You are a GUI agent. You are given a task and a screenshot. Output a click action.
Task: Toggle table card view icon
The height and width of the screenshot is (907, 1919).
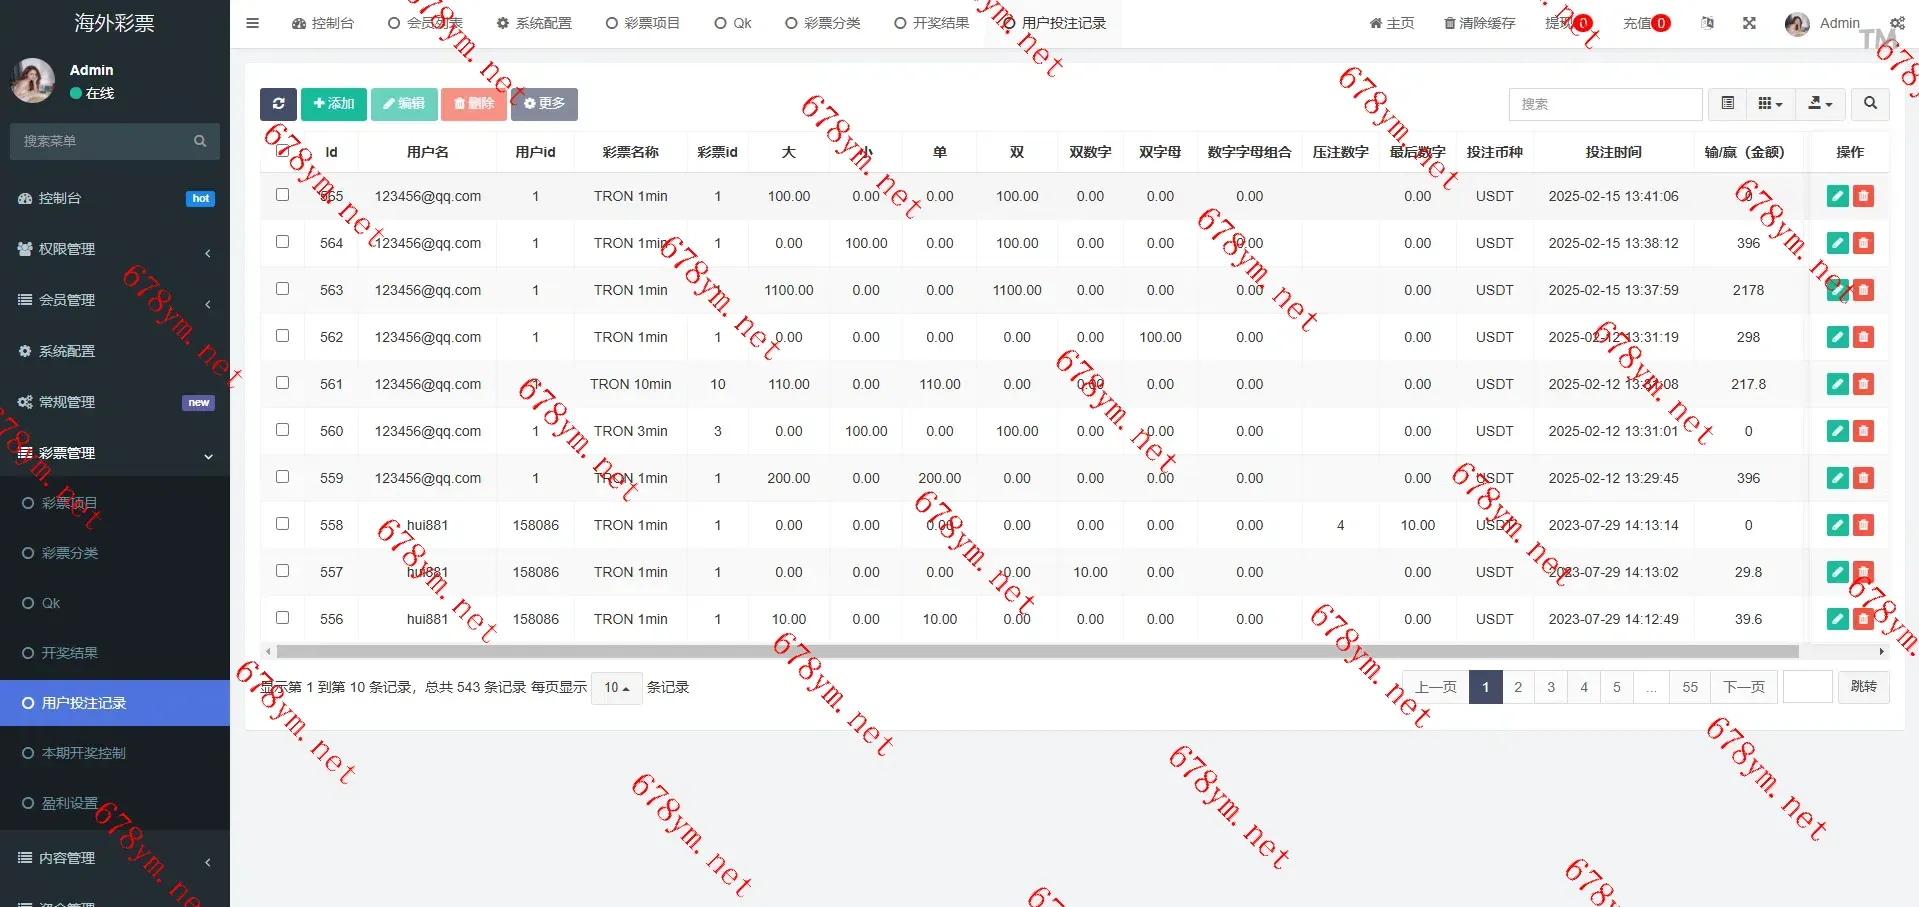pyautogui.click(x=1727, y=104)
